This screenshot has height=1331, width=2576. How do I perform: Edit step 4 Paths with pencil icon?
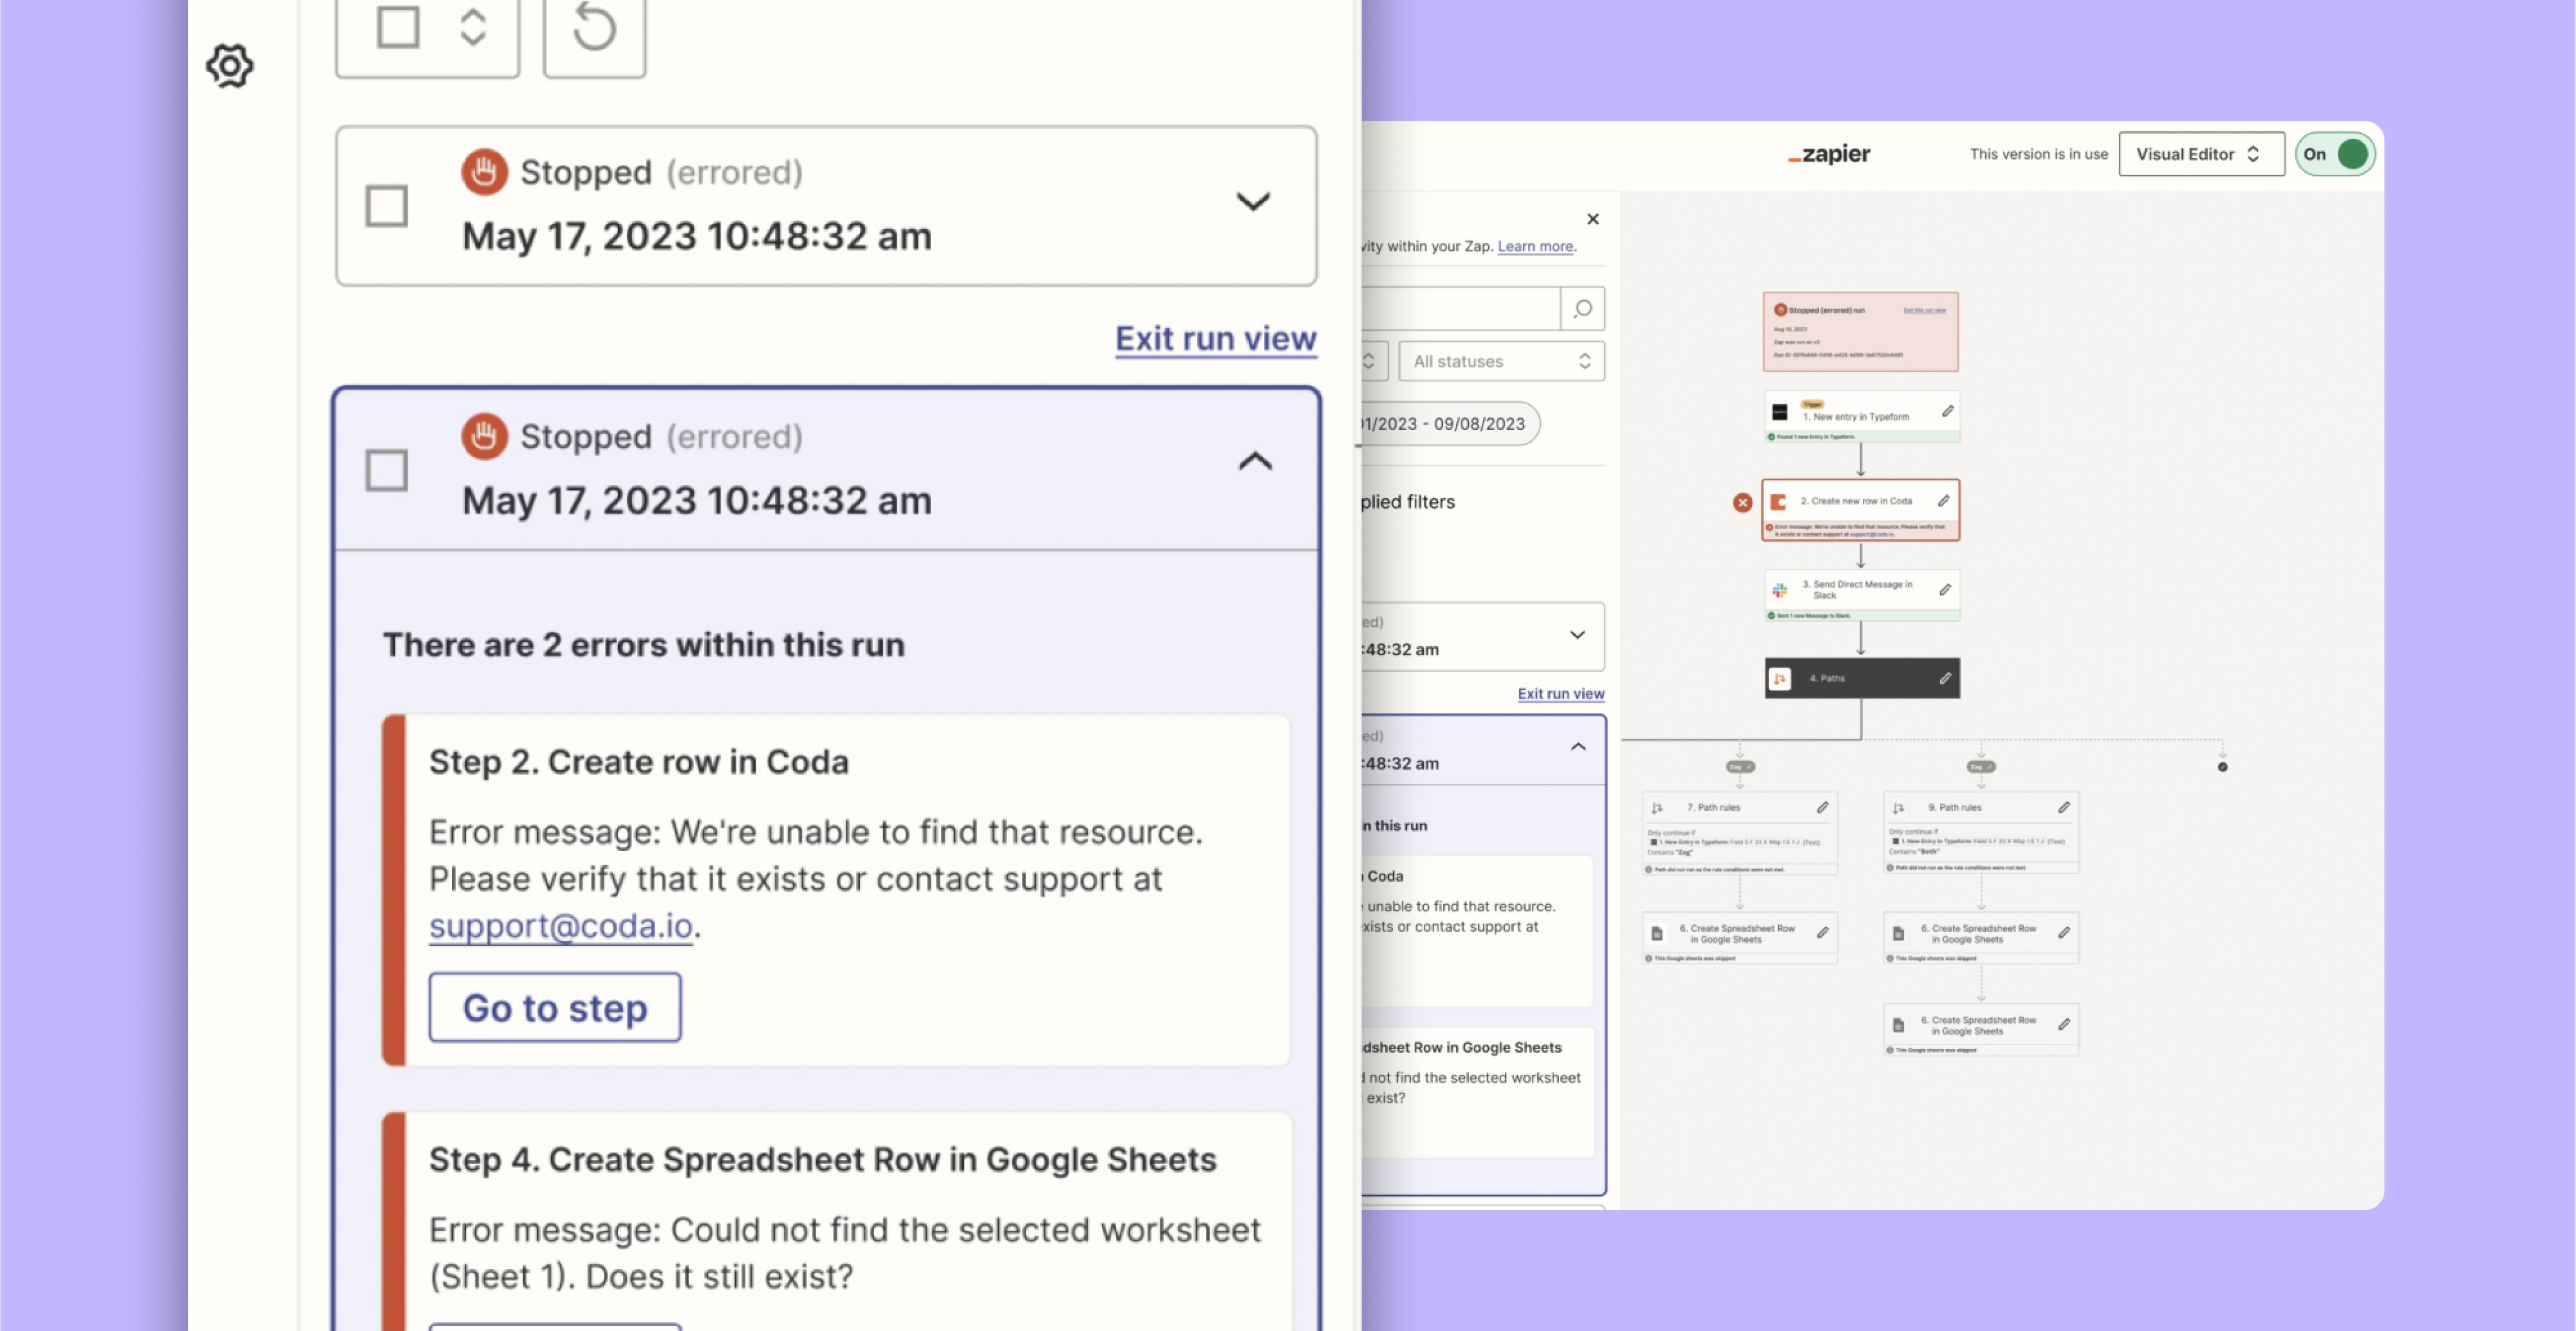[x=1945, y=678]
